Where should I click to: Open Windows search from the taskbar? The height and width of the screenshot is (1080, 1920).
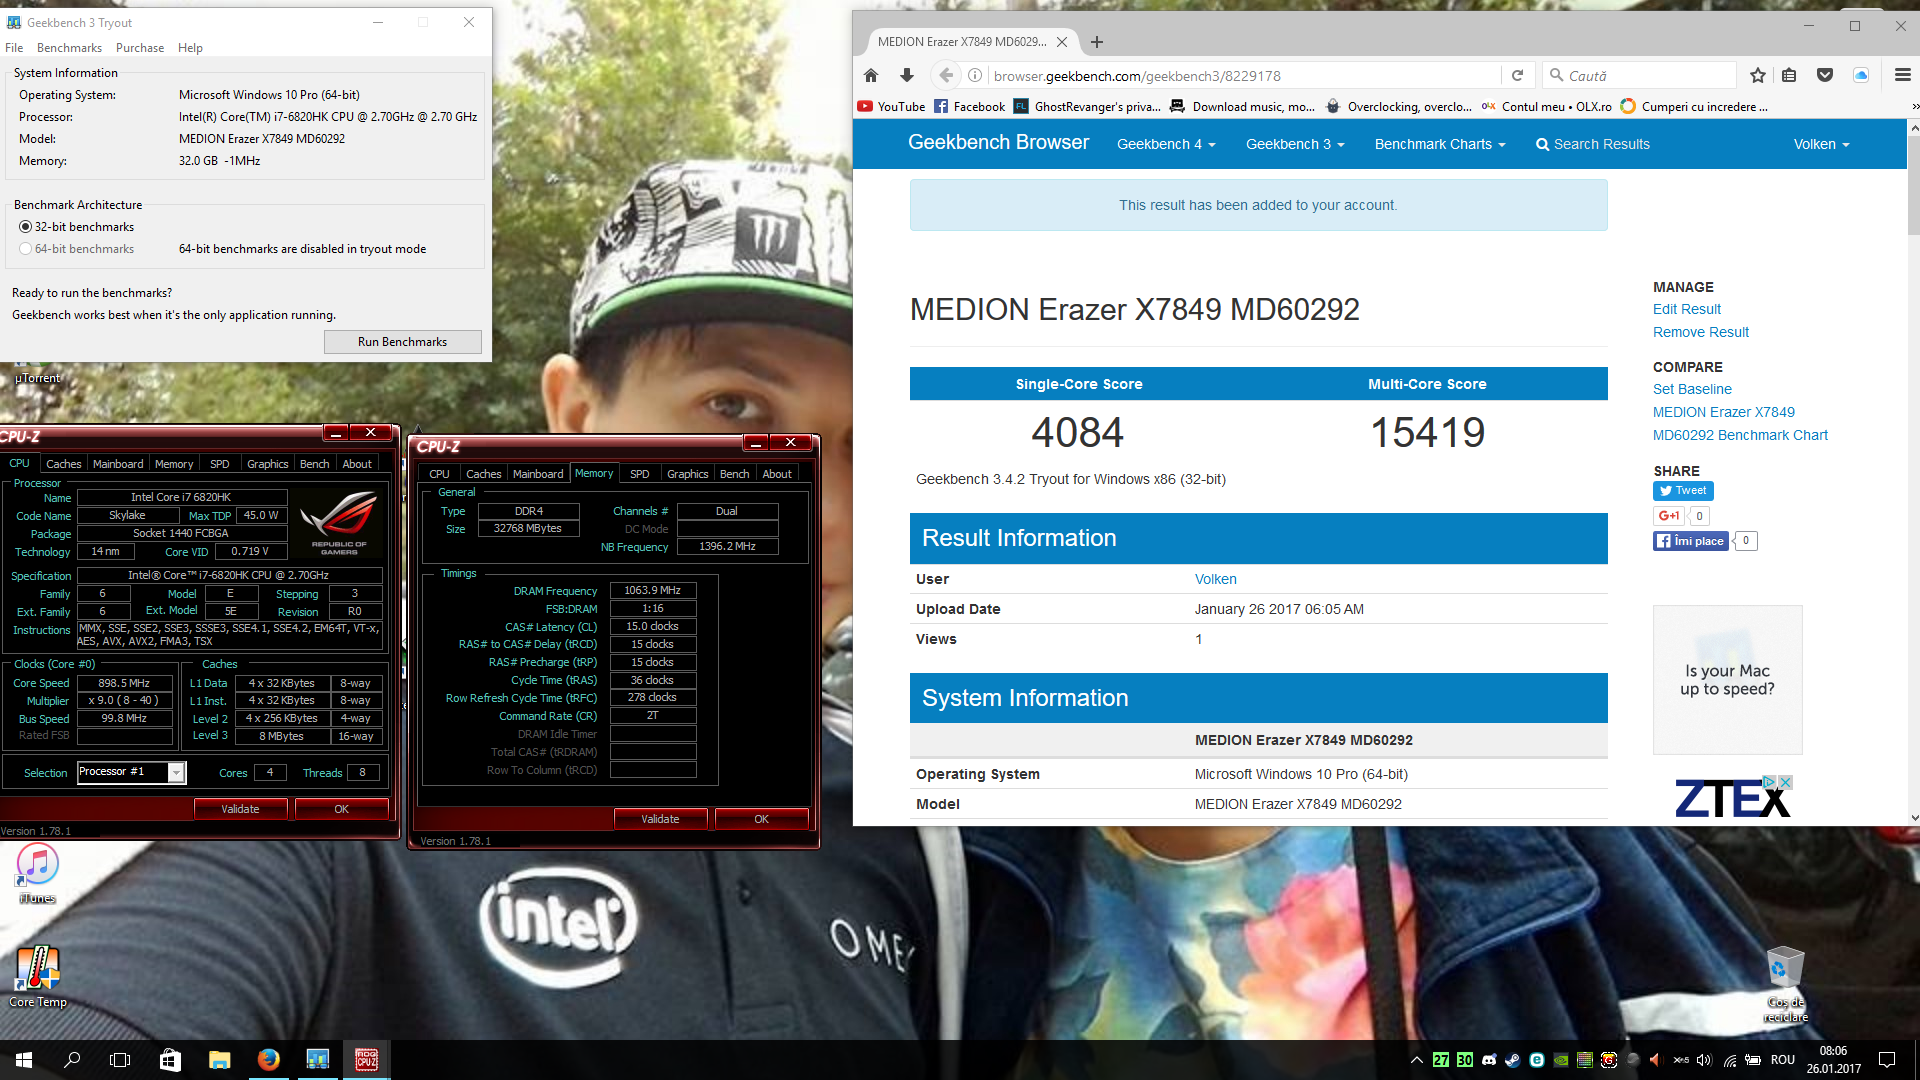click(x=72, y=1060)
